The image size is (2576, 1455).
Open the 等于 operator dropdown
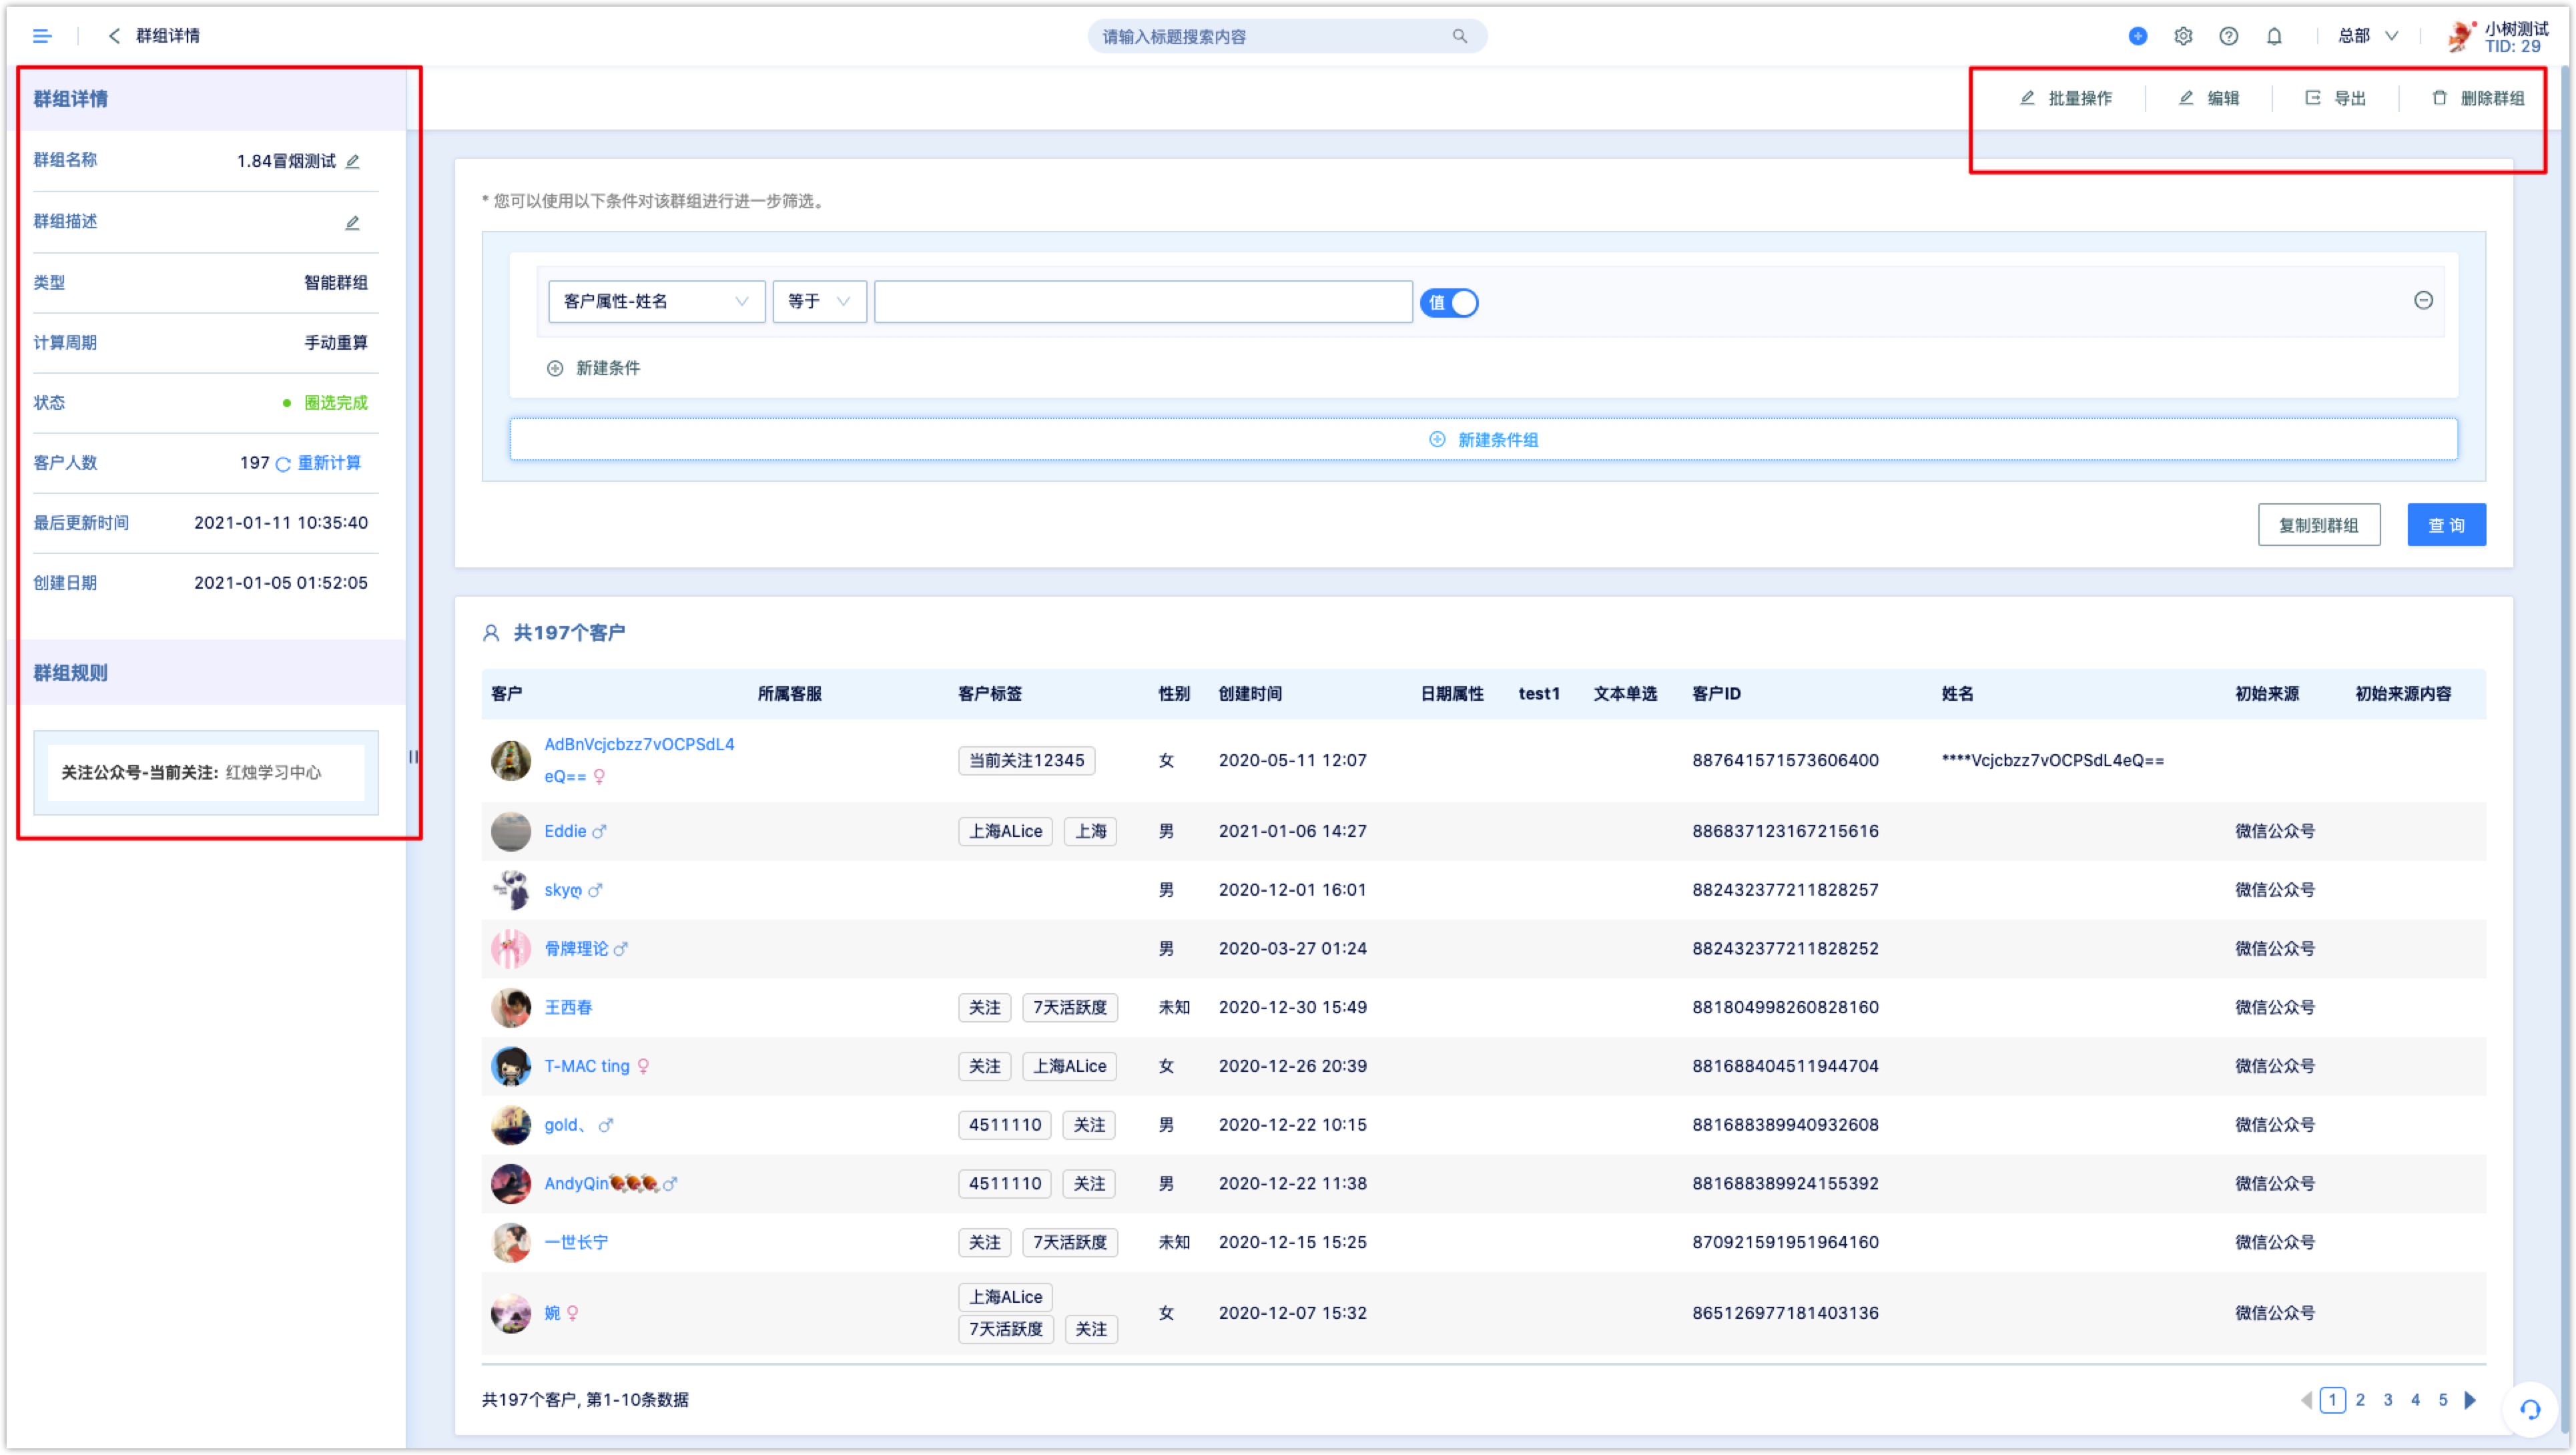[x=819, y=301]
